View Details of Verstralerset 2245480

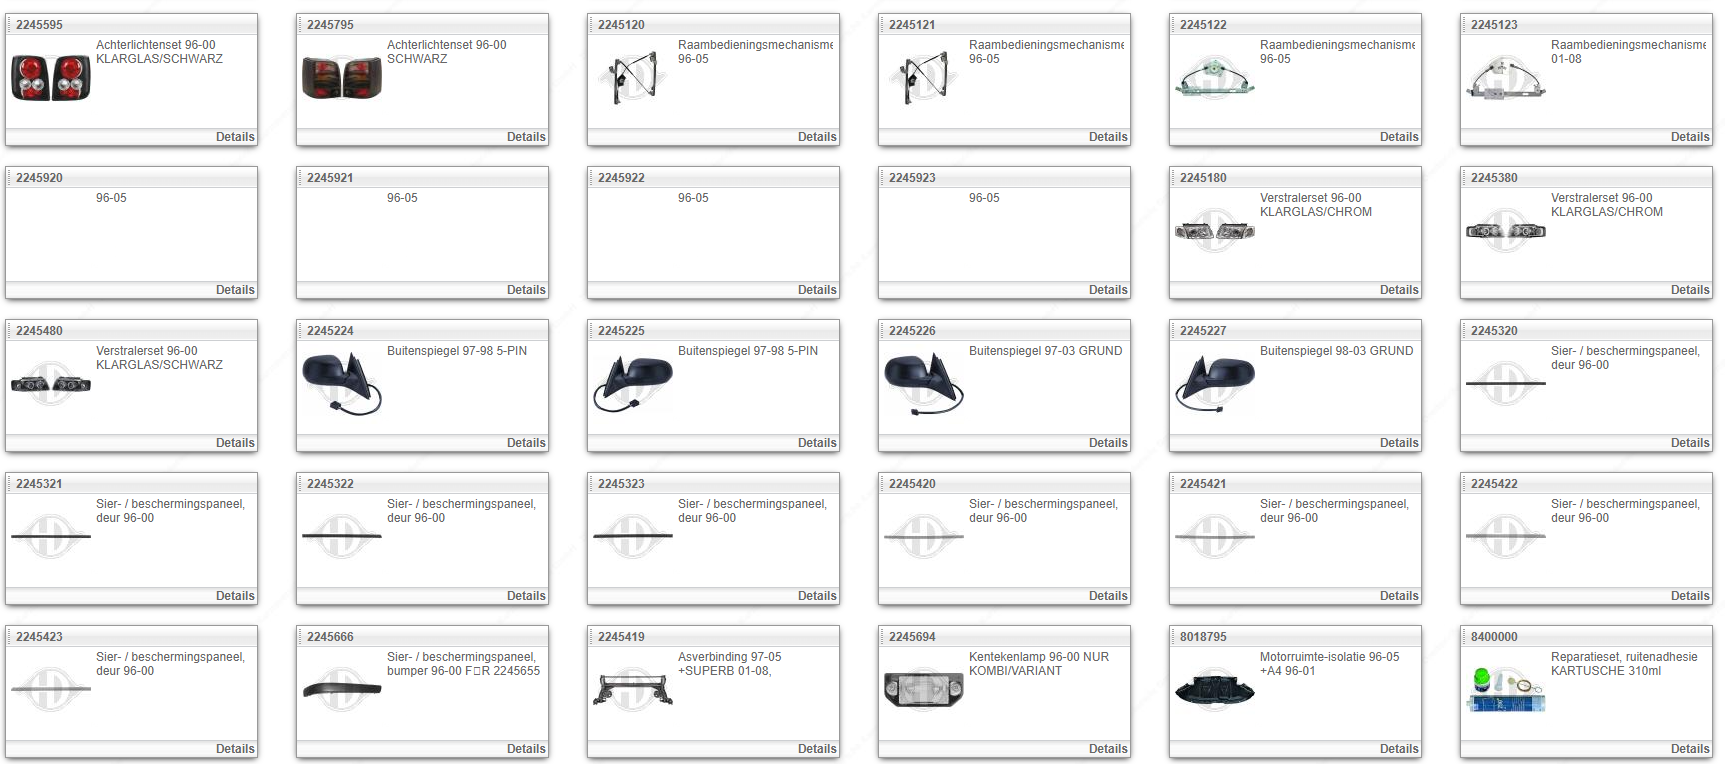235,443
